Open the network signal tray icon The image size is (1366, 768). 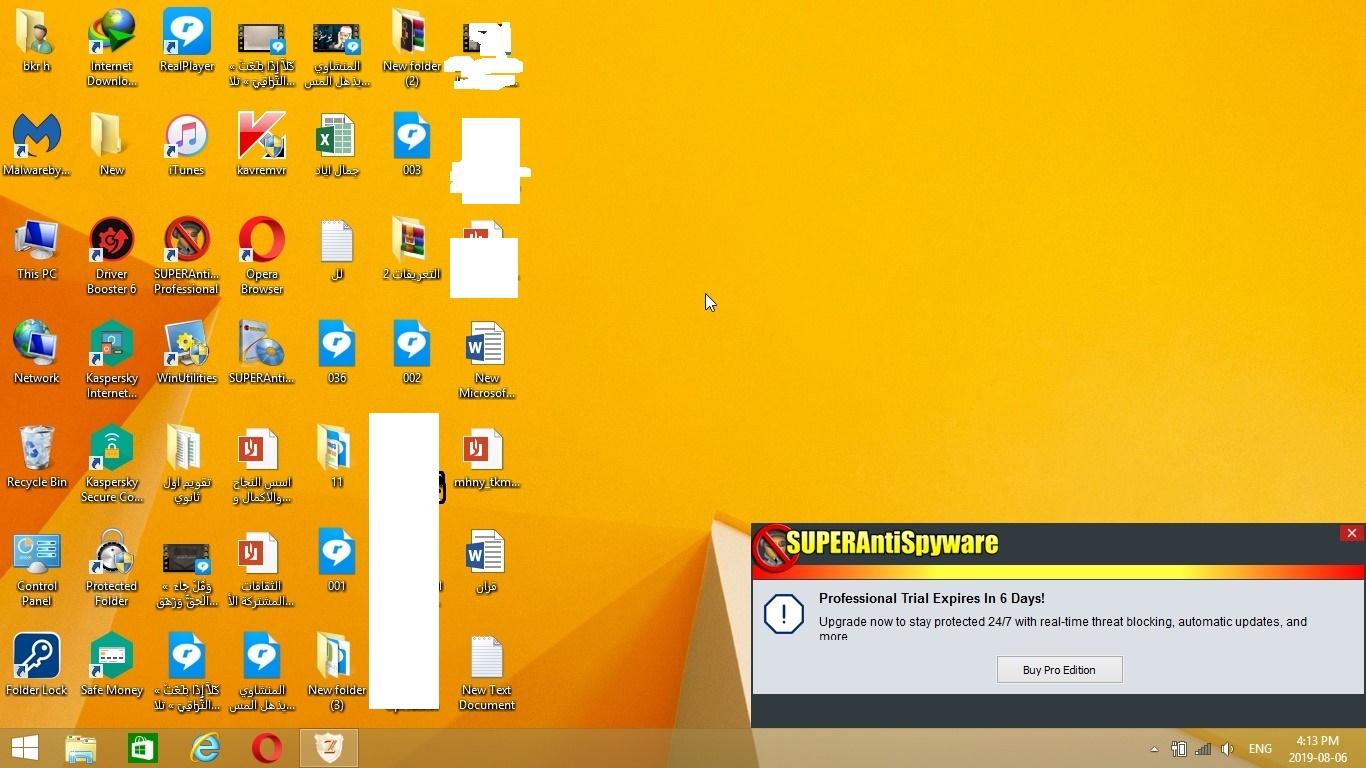(x=1203, y=749)
